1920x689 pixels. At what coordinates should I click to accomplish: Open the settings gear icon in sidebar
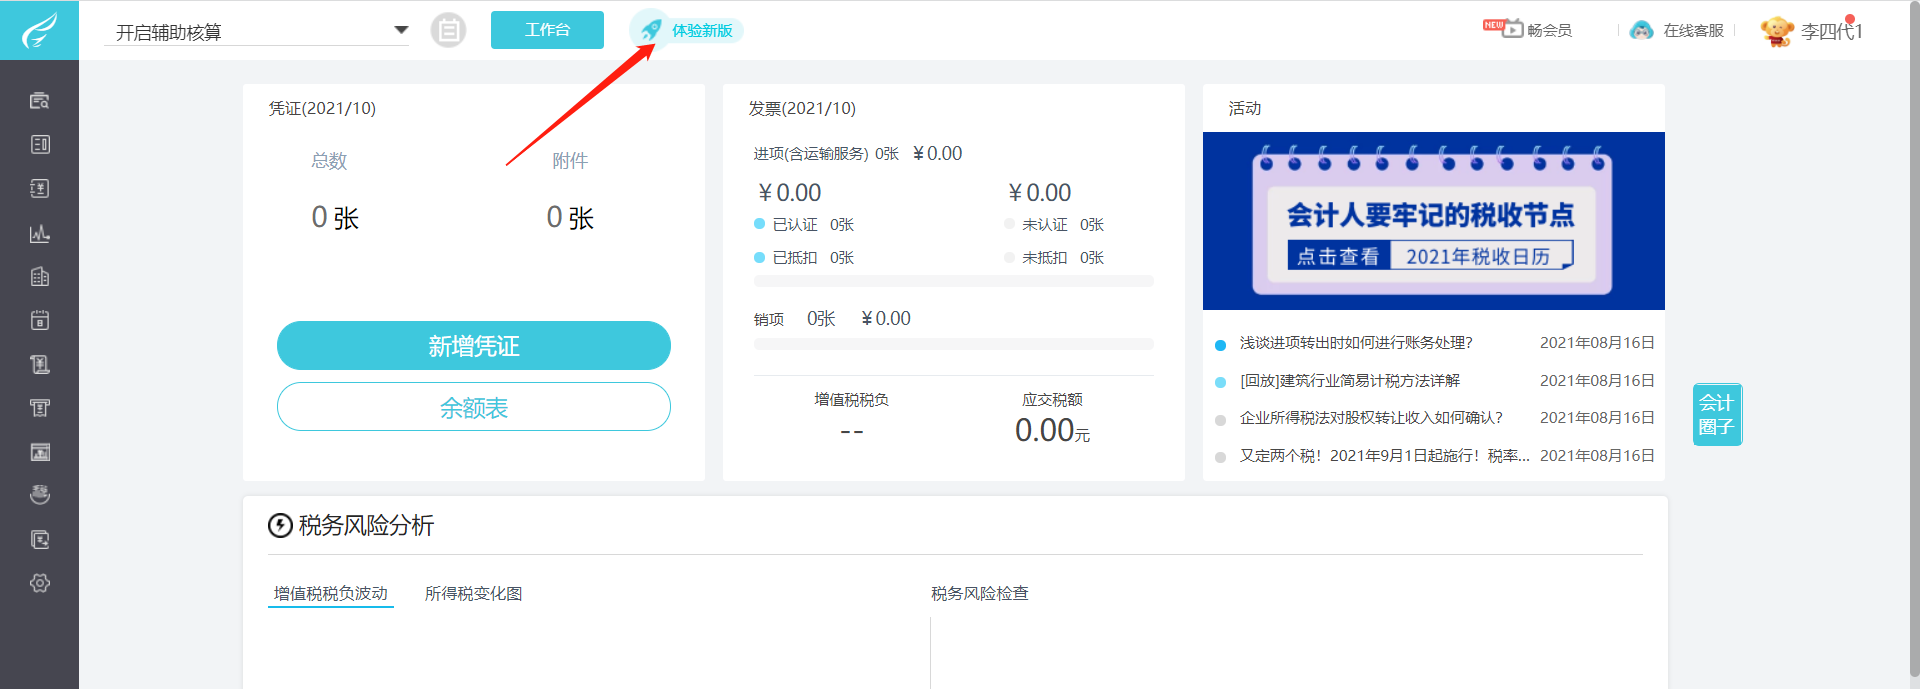tap(40, 583)
